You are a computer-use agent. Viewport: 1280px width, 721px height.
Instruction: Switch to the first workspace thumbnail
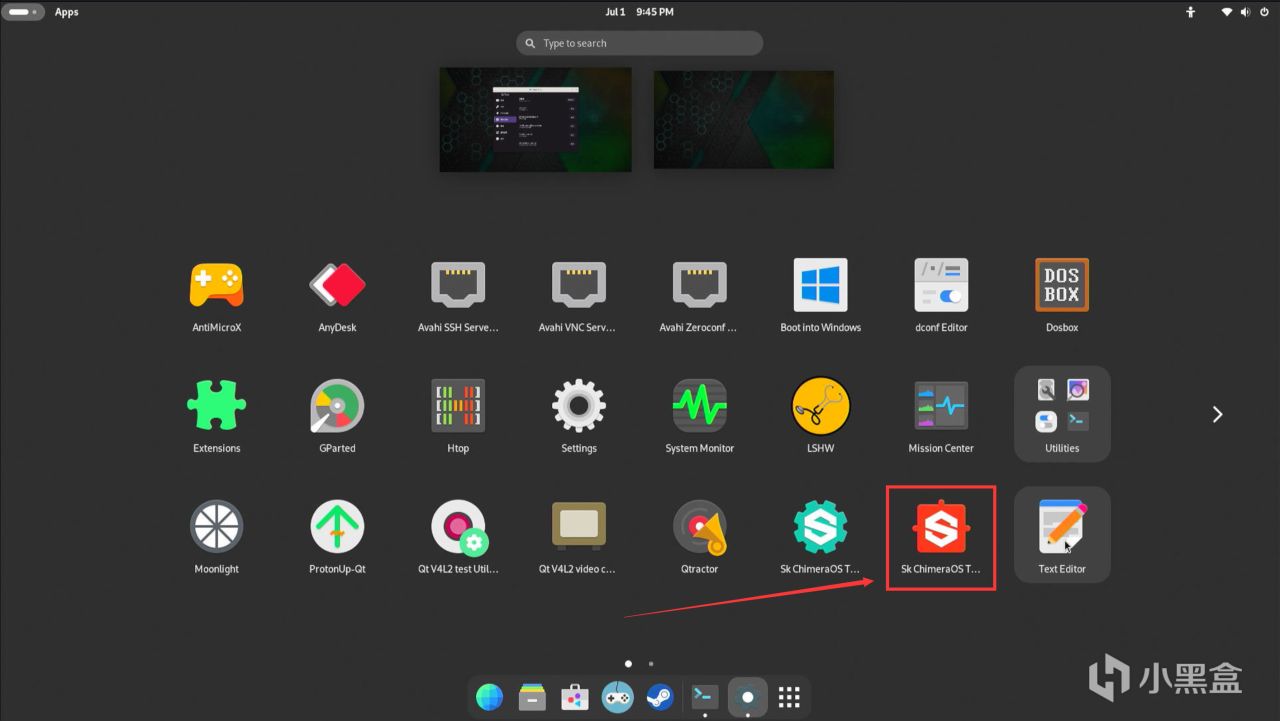pos(536,119)
